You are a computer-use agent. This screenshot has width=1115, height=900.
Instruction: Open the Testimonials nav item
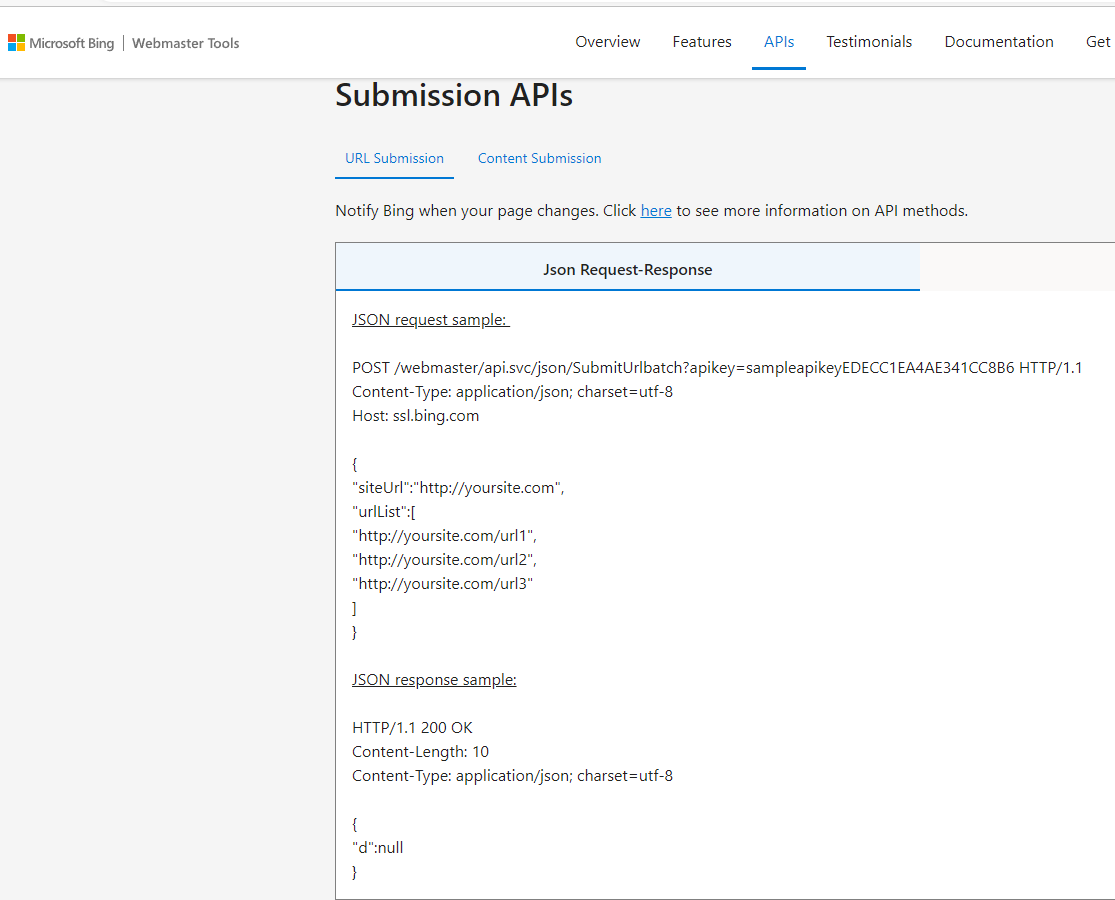[x=869, y=42]
